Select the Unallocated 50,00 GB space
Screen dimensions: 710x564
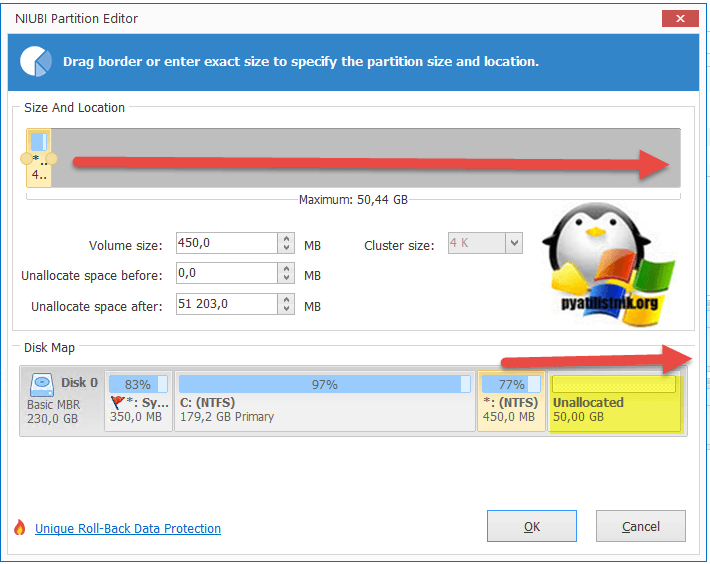(615, 401)
